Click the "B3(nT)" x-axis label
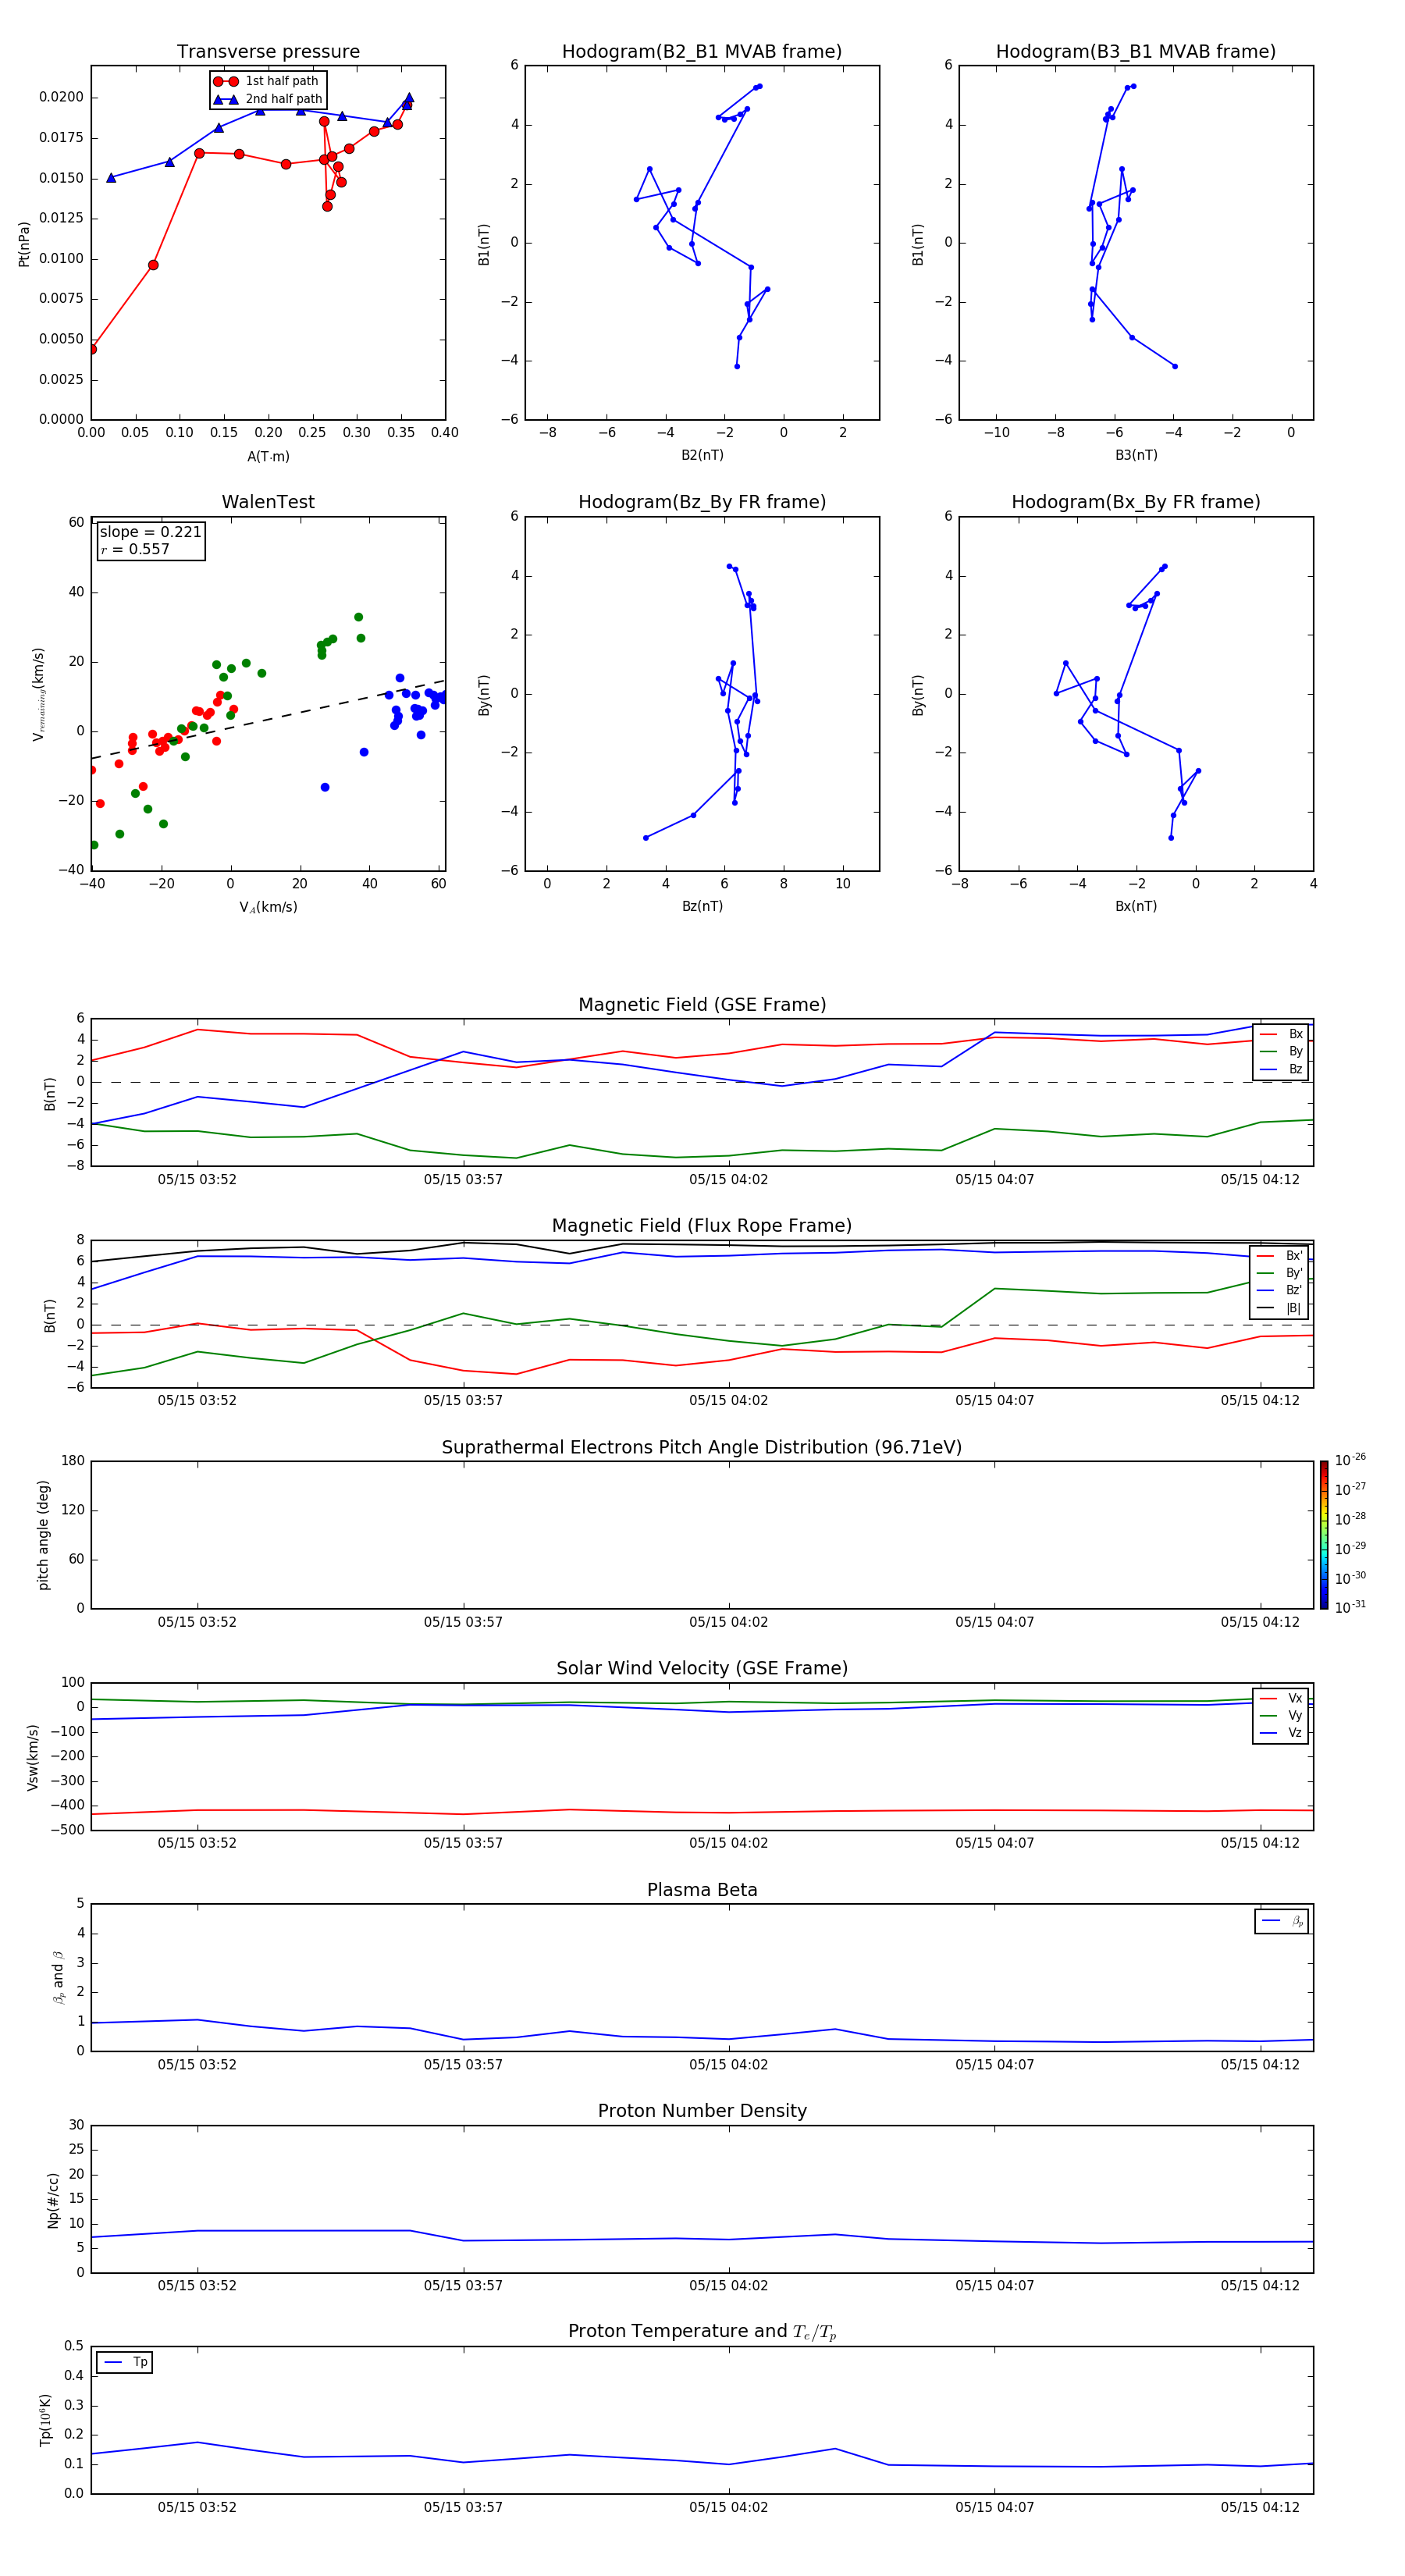Image resolution: width=1405 pixels, height=2576 pixels. pyautogui.click(x=1136, y=455)
